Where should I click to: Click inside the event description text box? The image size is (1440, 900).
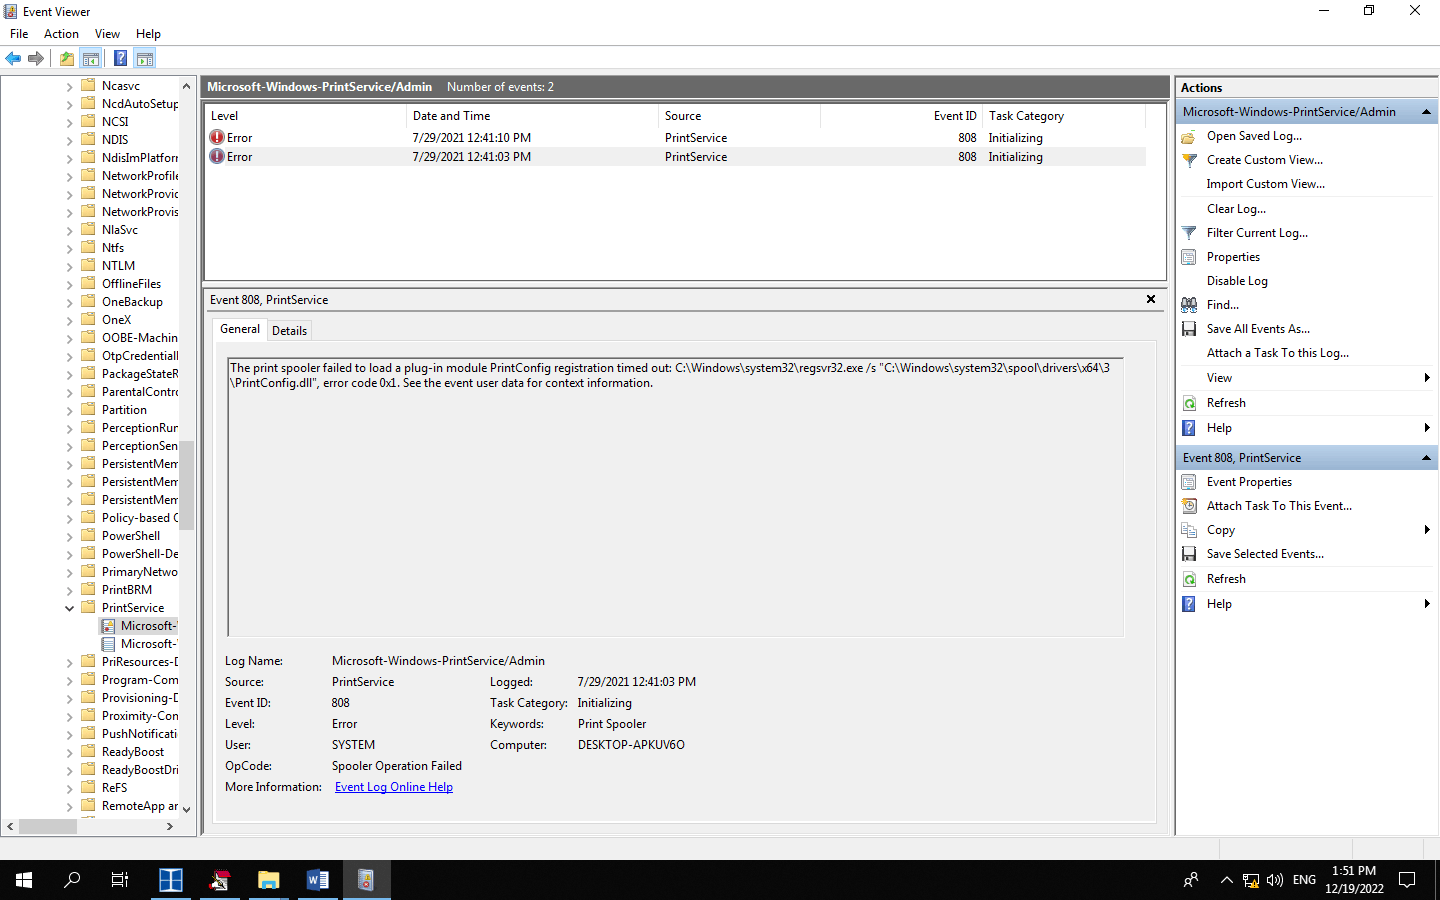(676, 497)
